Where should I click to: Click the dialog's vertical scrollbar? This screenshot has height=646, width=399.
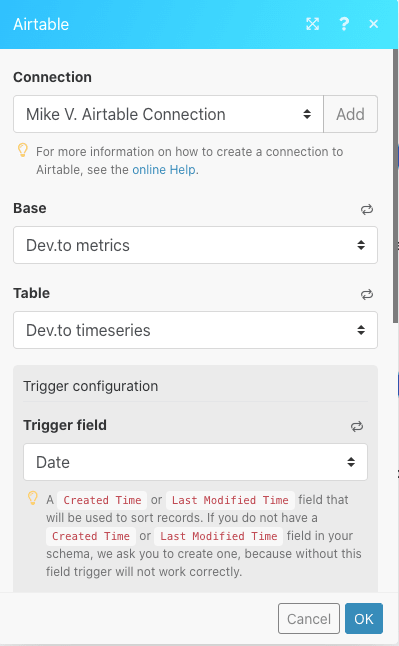395,185
